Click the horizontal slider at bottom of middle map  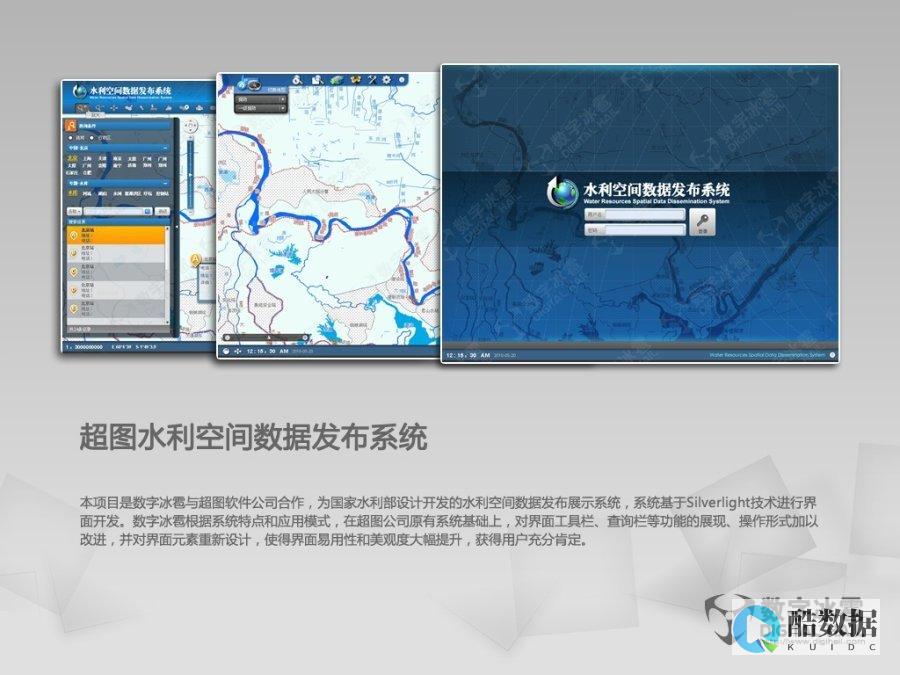tap(266, 338)
